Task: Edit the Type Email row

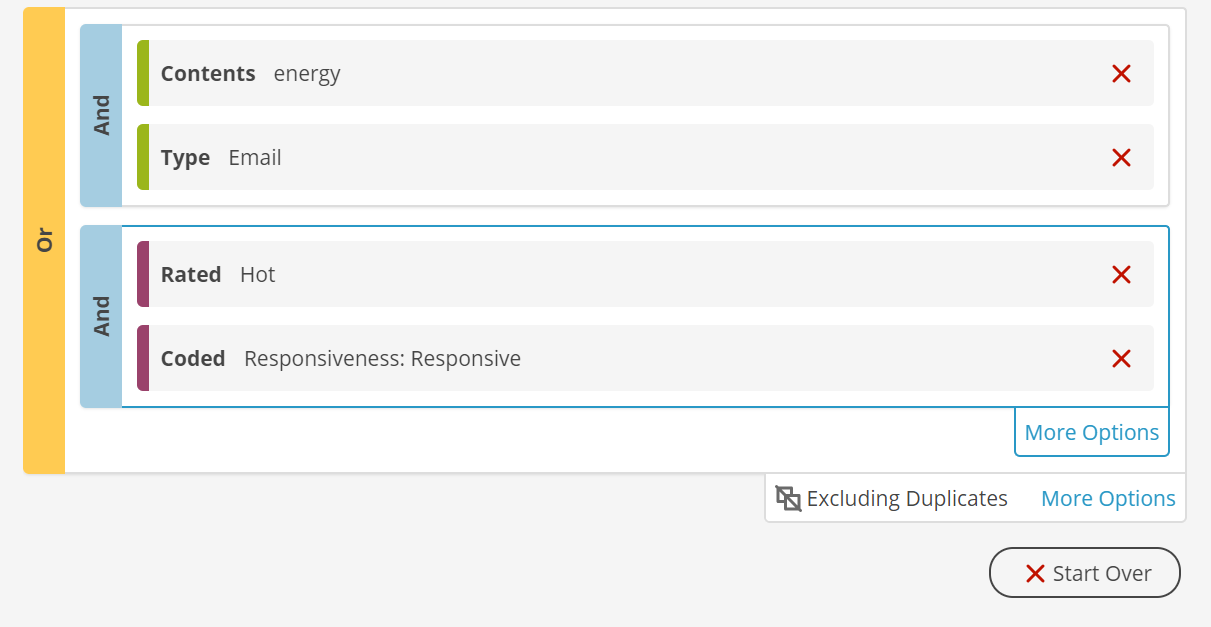Action: coord(645,157)
